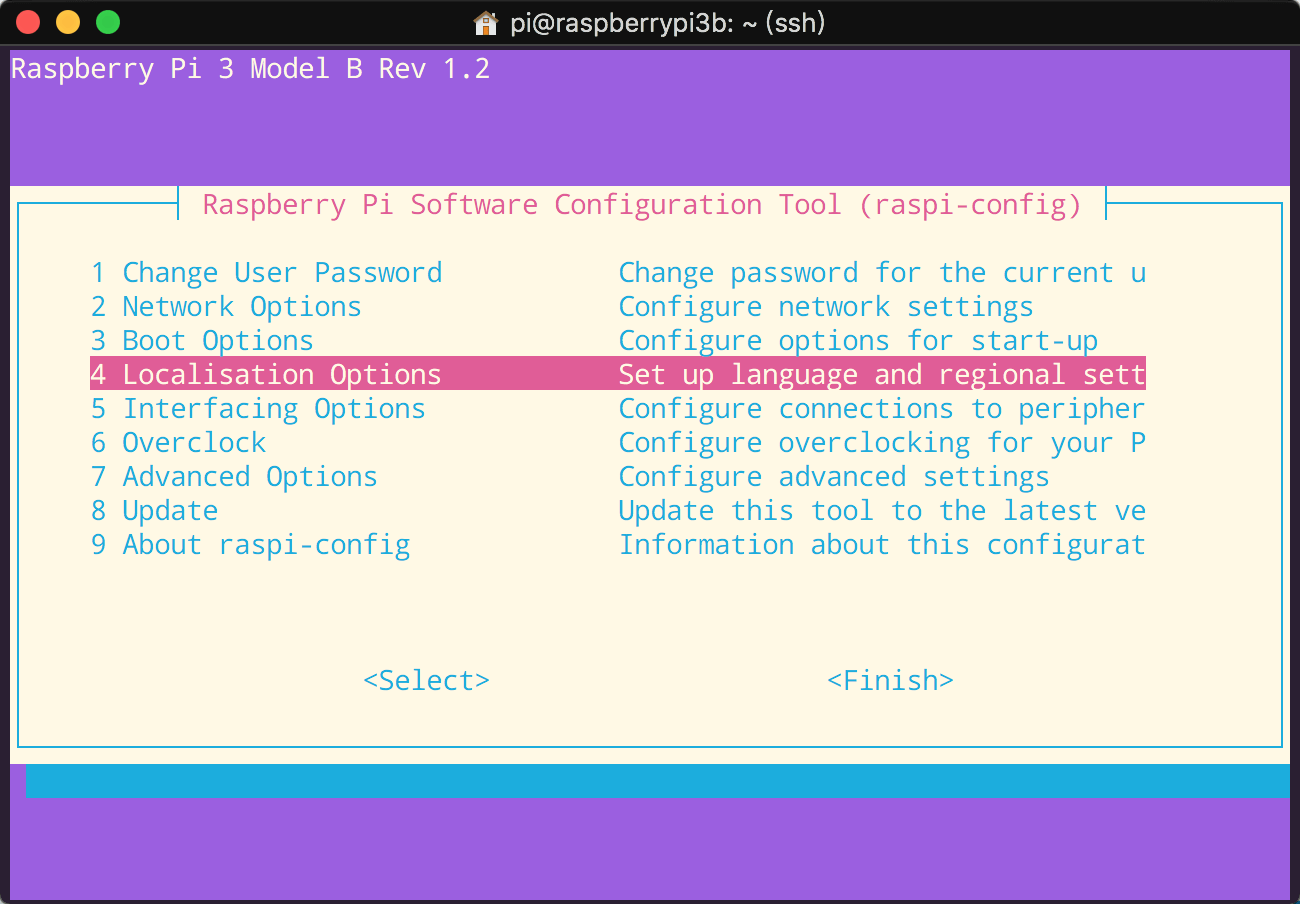Image resolution: width=1300 pixels, height=904 pixels.
Task: Click the green zoom window button
Action: tap(107, 21)
